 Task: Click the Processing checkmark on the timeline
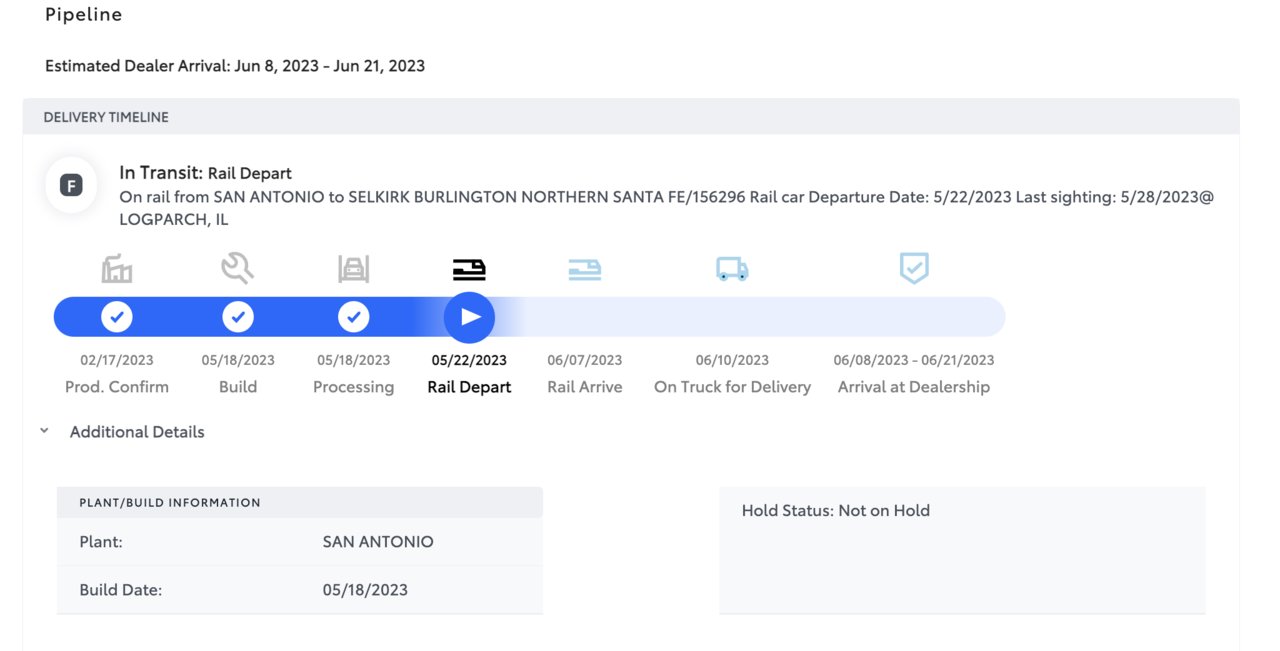[x=353, y=317]
